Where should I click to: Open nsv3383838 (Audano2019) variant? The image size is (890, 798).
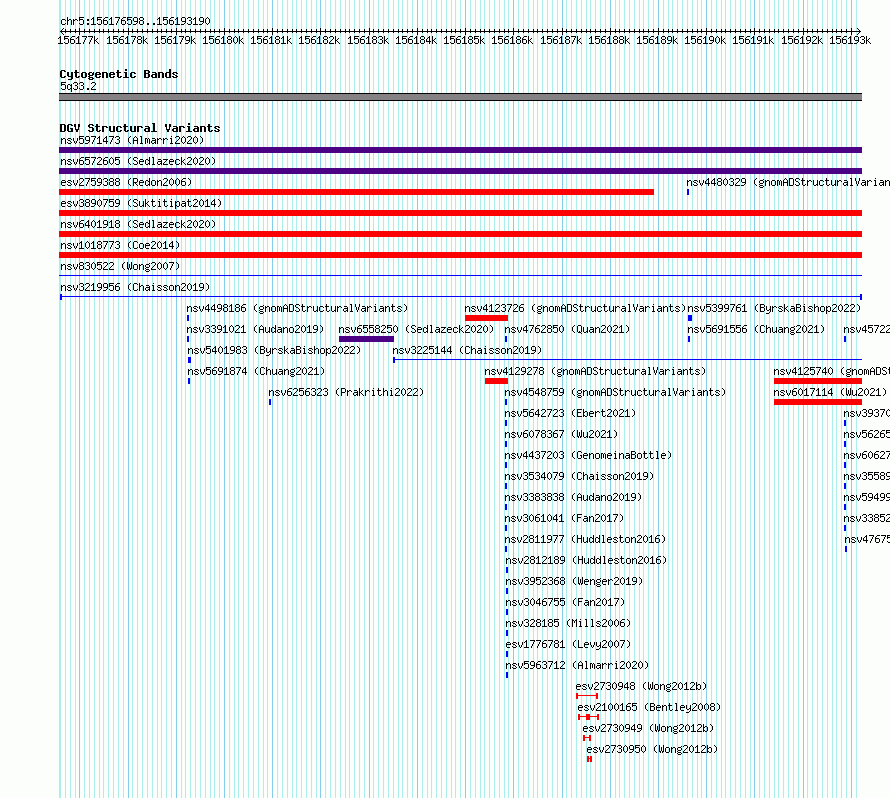[573, 497]
